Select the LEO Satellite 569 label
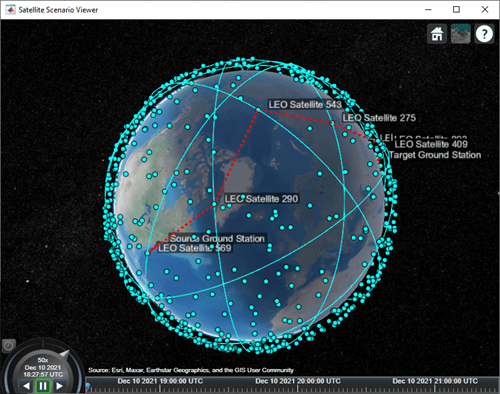The width and height of the screenshot is (500, 394). point(195,248)
